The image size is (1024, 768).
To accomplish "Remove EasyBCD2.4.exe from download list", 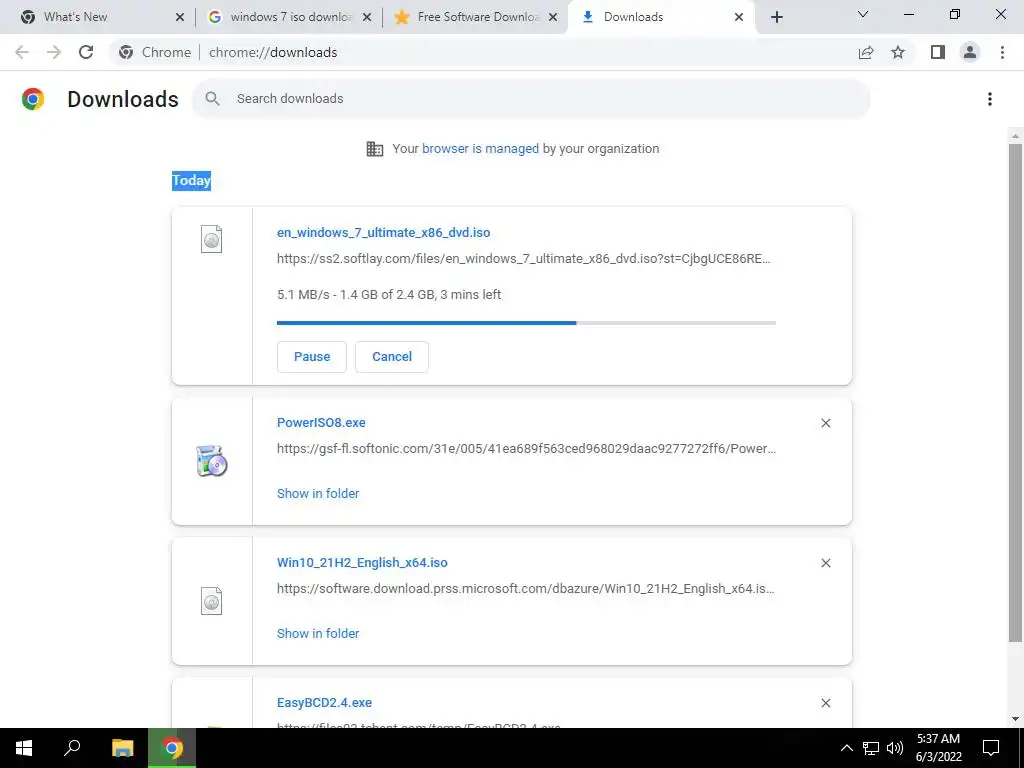I will [825, 703].
